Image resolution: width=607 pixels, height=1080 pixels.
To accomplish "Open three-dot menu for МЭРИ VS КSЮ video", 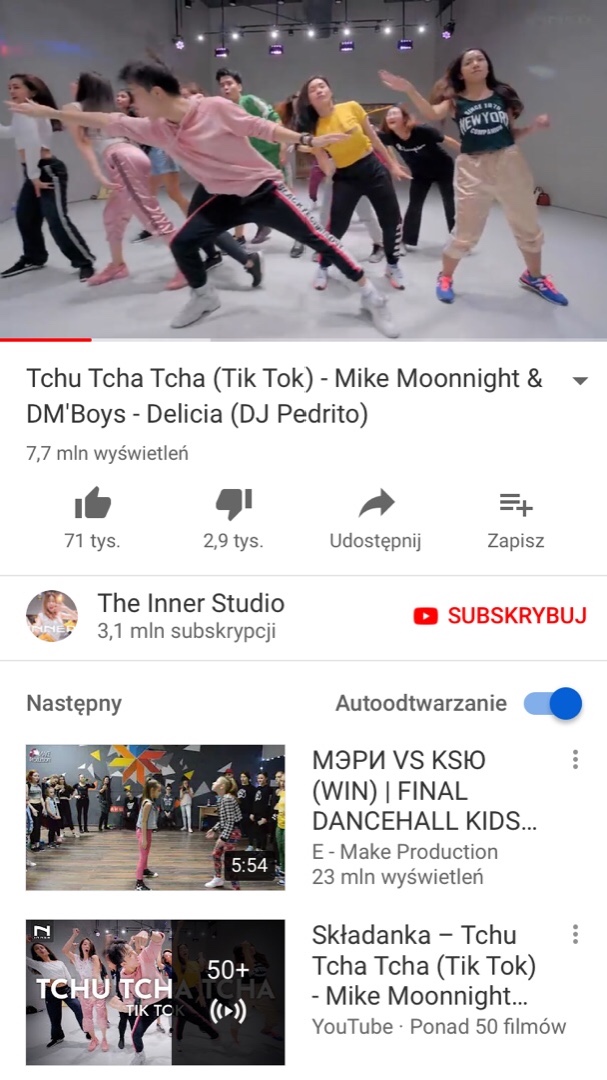I will [x=575, y=759].
